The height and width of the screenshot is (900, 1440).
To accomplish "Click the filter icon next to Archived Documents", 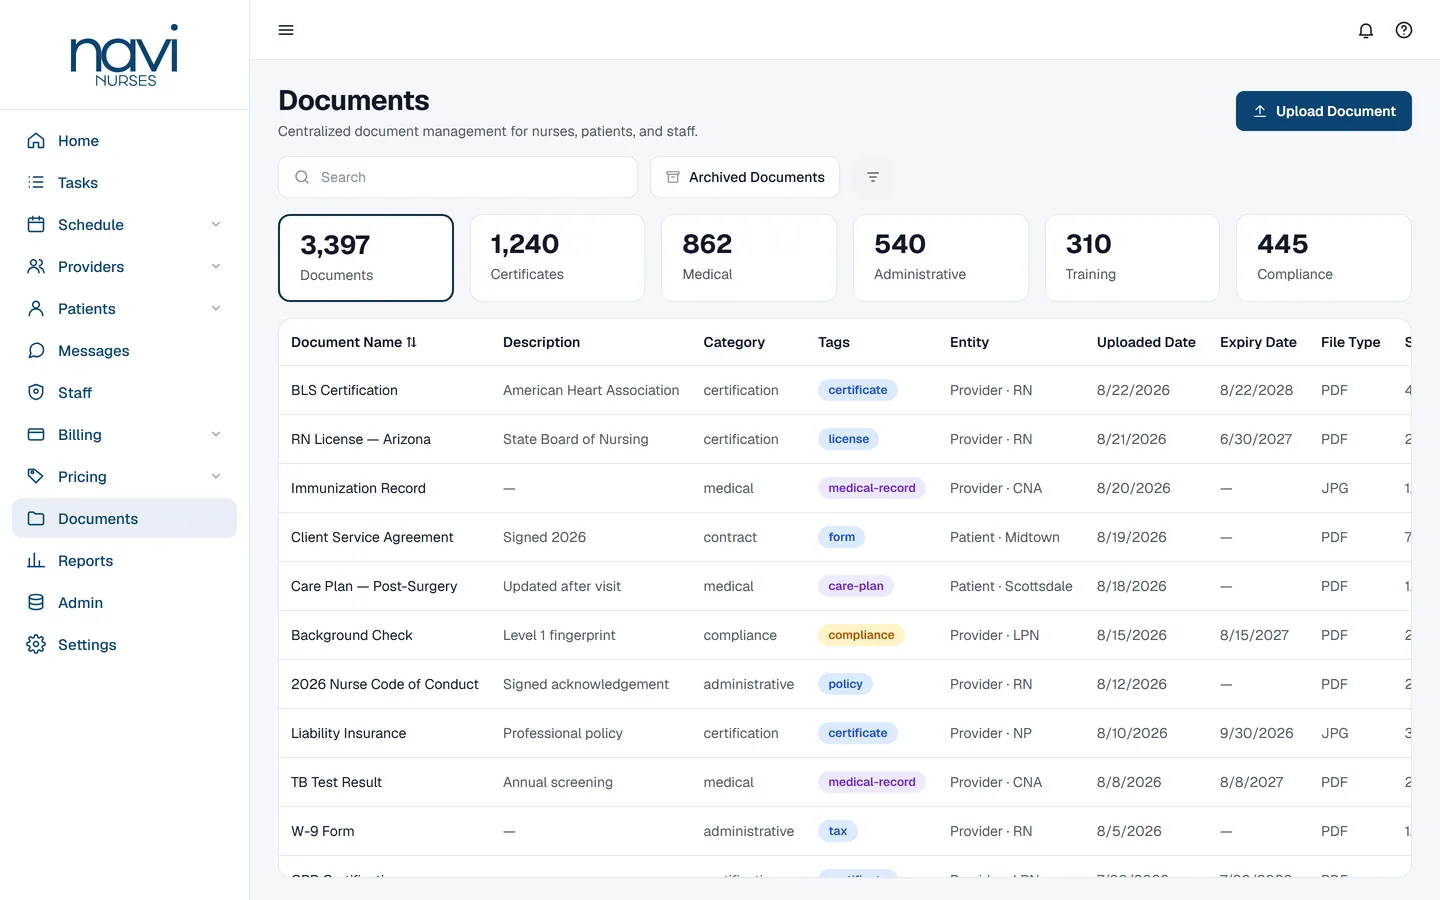I will pos(873,177).
